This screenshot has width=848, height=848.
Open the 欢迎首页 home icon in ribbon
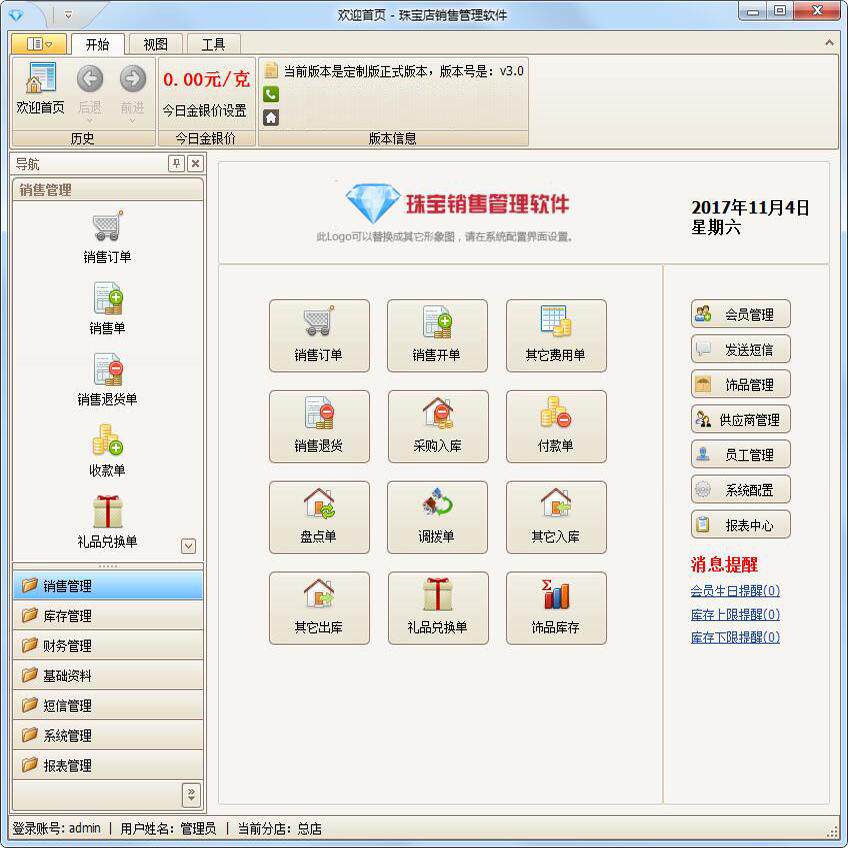[40, 89]
